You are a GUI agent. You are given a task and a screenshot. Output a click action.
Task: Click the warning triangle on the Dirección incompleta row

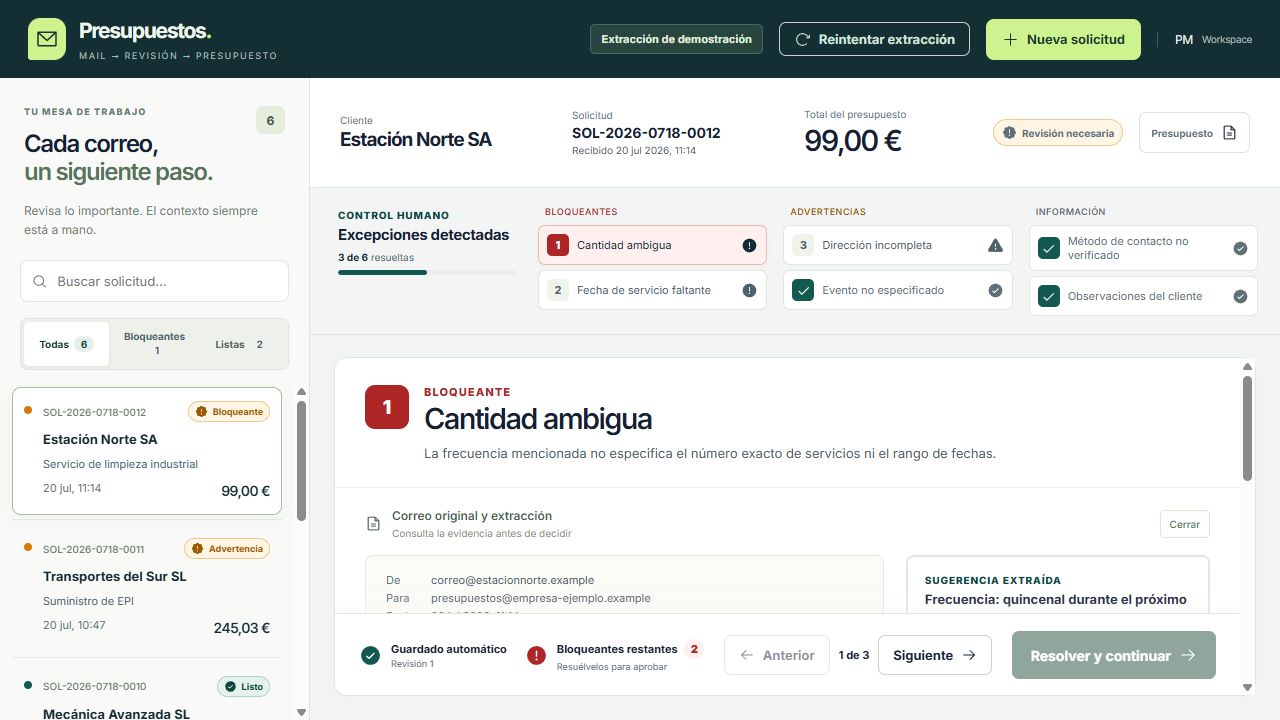pyautogui.click(x=995, y=245)
